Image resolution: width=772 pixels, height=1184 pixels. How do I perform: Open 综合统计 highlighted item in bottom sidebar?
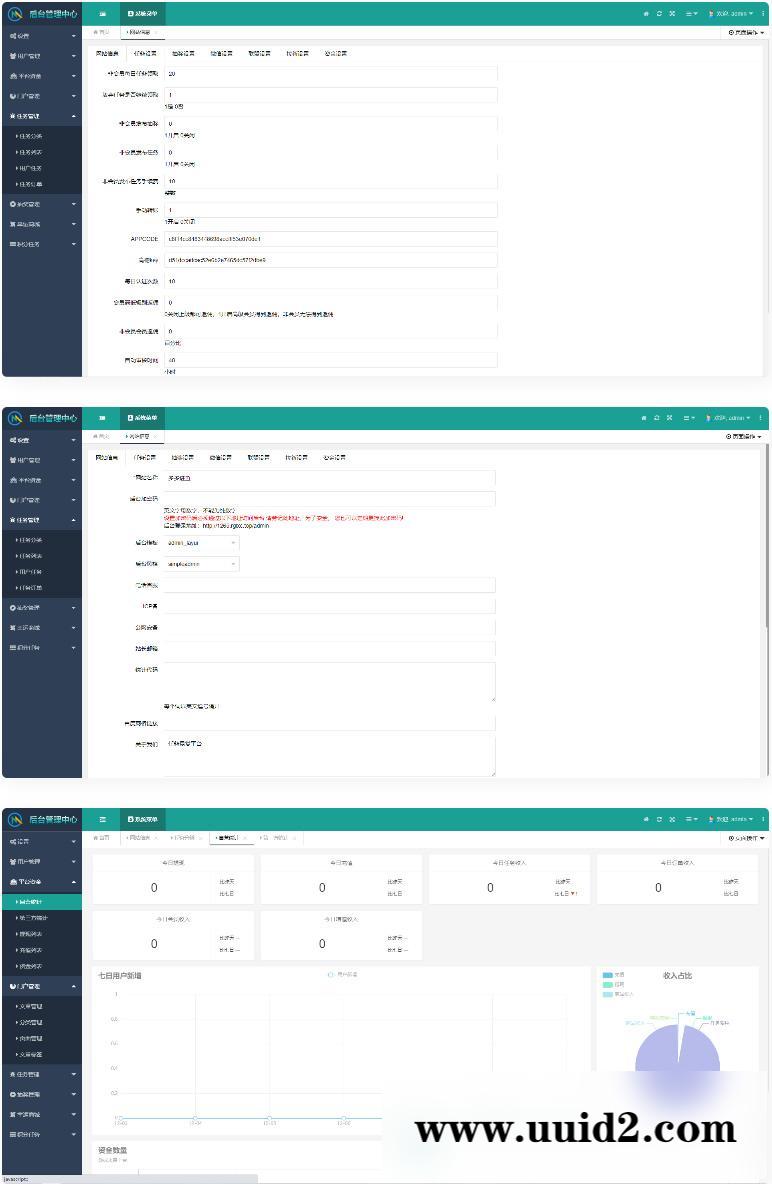click(42, 902)
